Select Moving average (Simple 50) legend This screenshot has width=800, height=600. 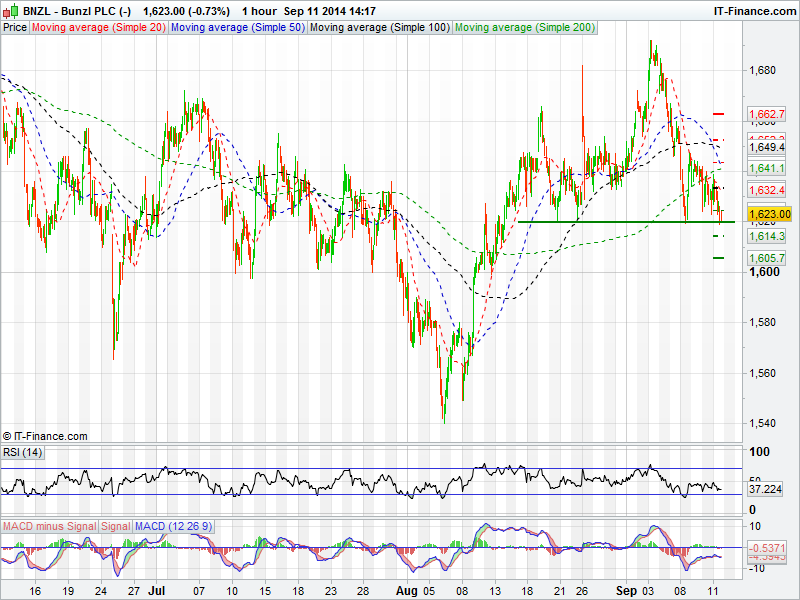click(x=237, y=28)
